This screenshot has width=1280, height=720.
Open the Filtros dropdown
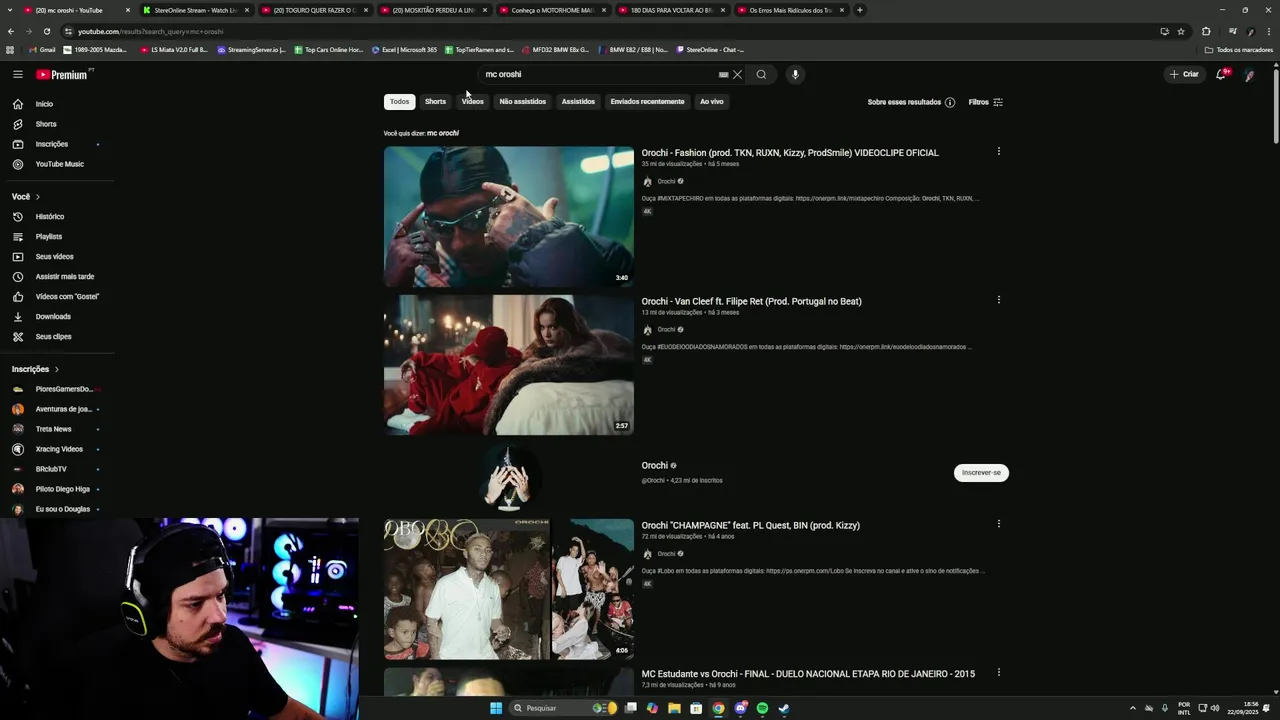pyautogui.click(x=985, y=102)
